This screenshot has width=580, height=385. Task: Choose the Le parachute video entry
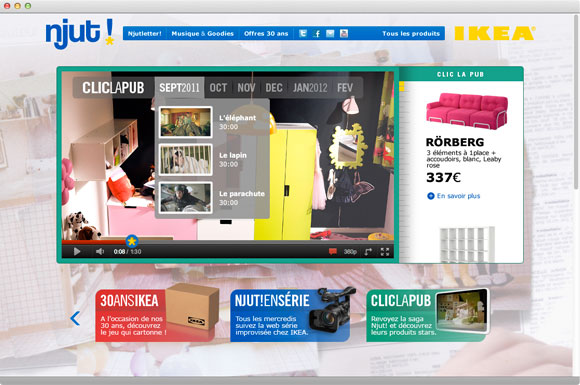(212, 197)
